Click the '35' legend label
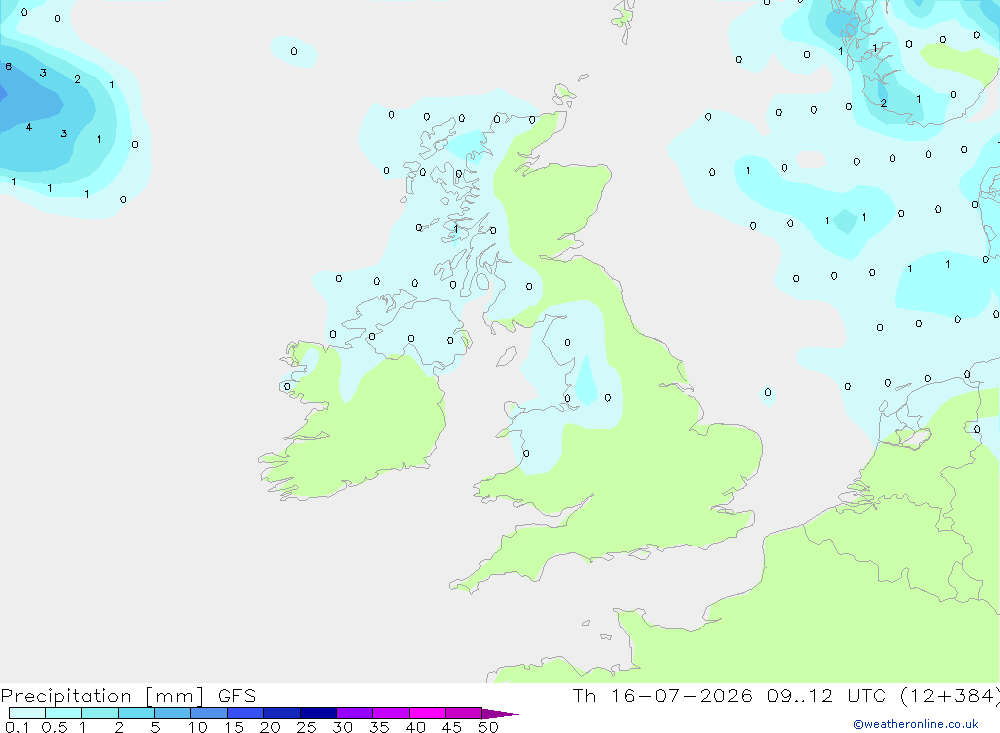Screen dimensions: 1000x733 pyautogui.click(x=379, y=727)
